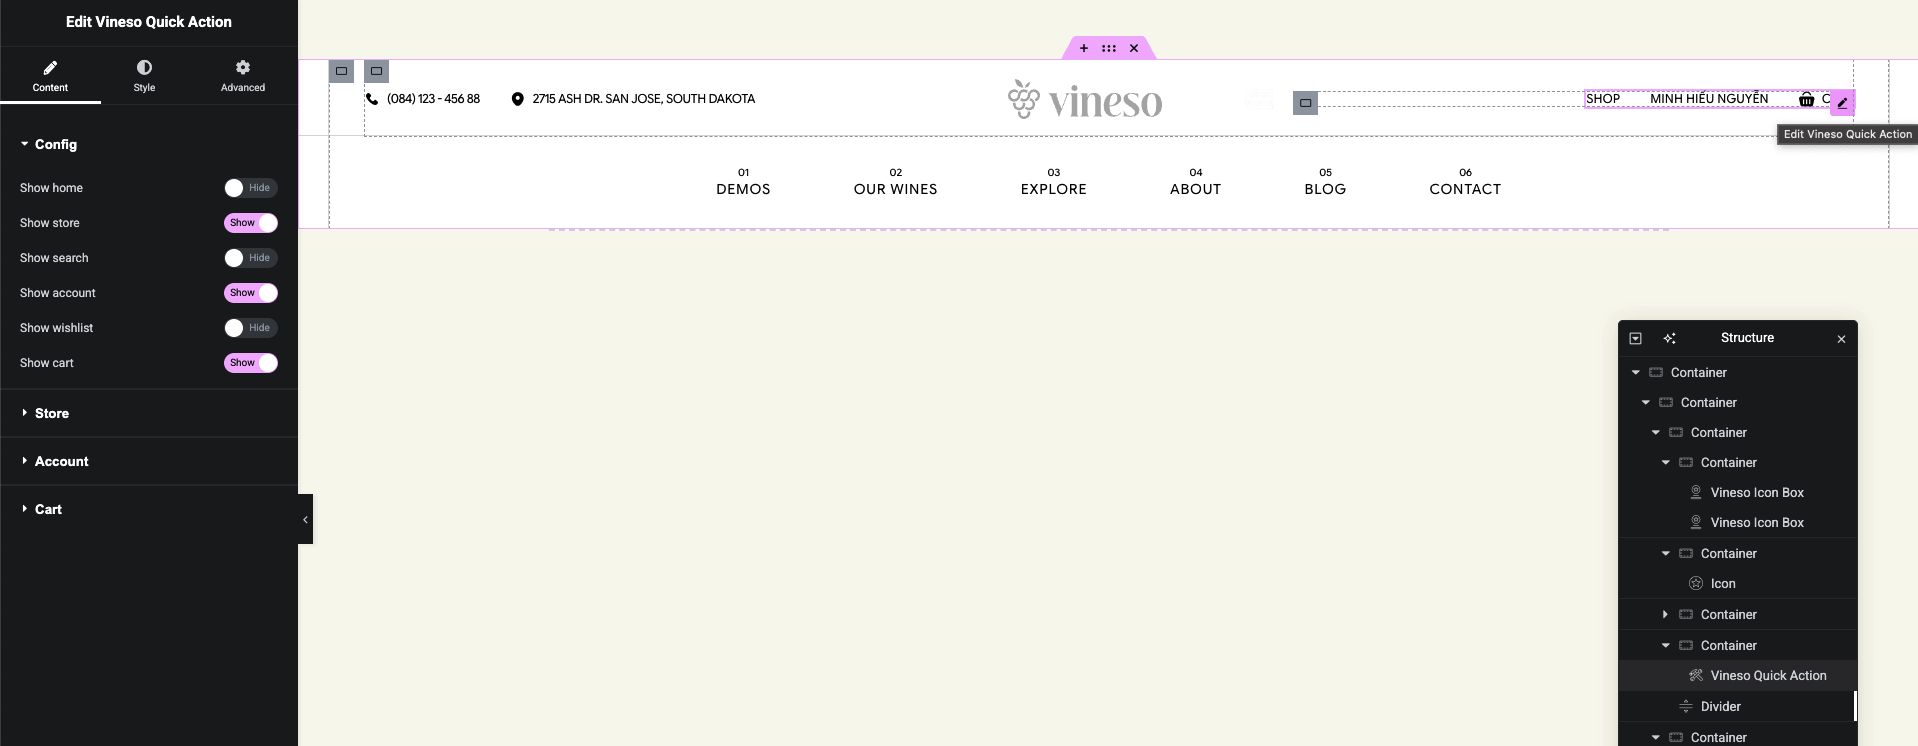
Task: Click the pink edit pencil widget handle
Action: 1842,103
